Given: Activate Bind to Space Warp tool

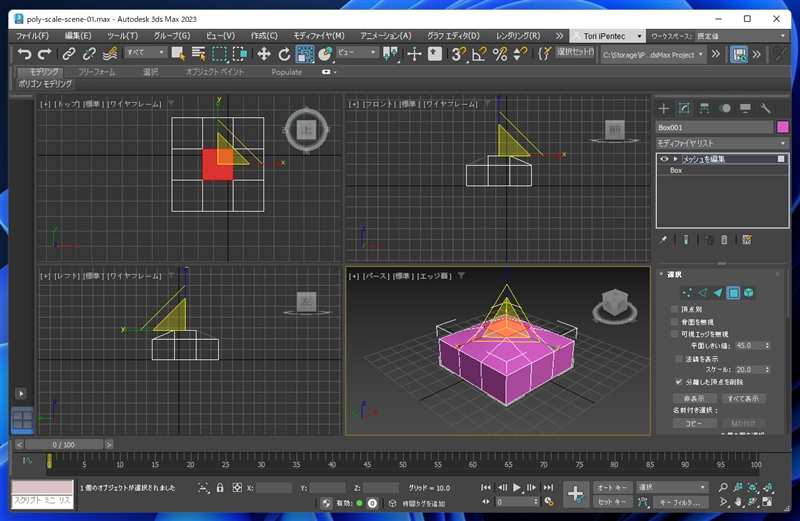Looking at the screenshot, I should click(110, 54).
